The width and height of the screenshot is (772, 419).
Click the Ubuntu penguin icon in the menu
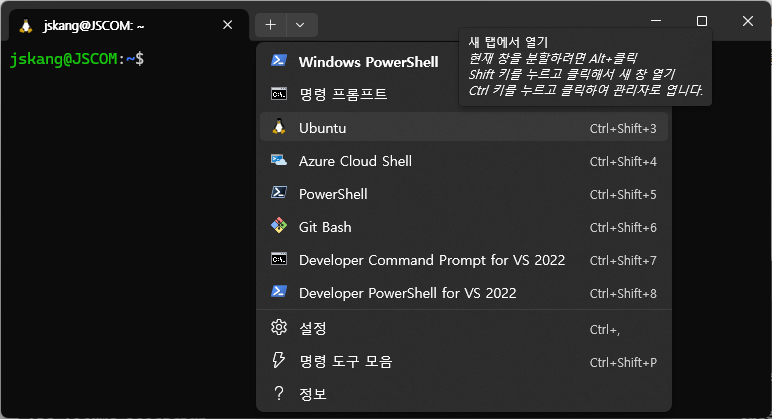(279, 127)
